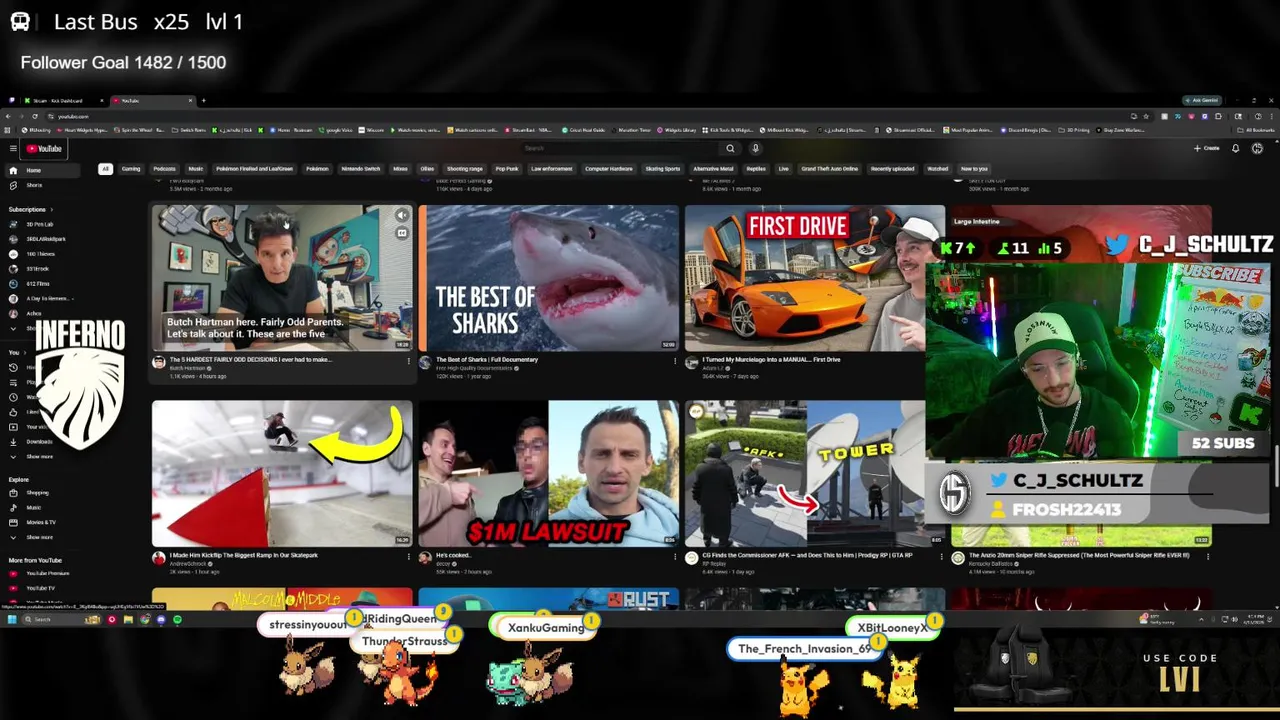Mute preview on Butch Hartman thumbnail
1280x720 pixels.
click(x=401, y=216)
